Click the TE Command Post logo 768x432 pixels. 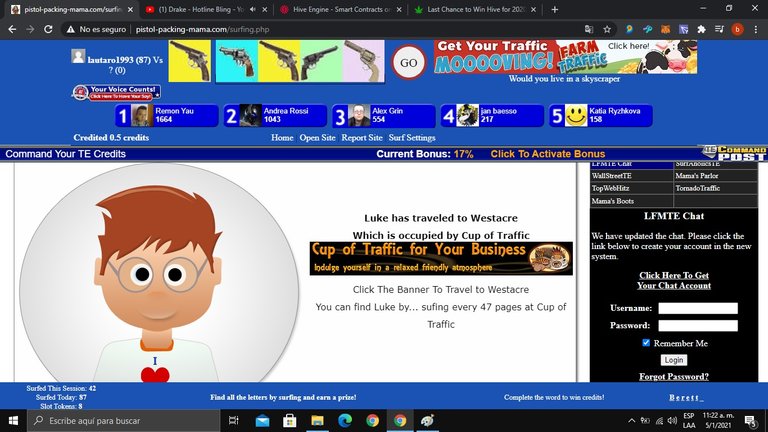[x=734, y=153]
